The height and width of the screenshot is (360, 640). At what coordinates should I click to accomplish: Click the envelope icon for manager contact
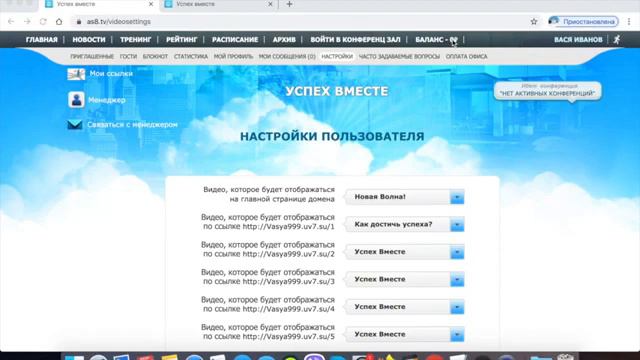tap(75, 124)
